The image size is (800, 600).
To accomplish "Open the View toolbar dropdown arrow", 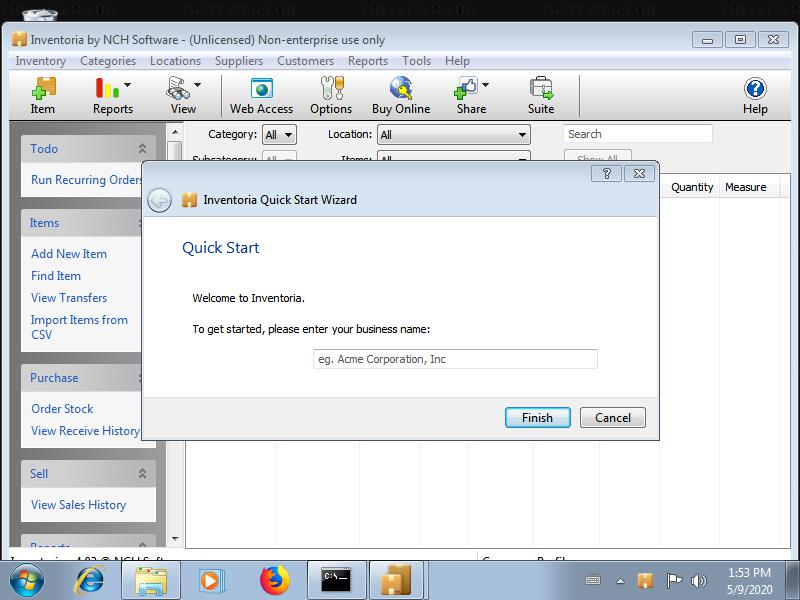I will point(197,85).
